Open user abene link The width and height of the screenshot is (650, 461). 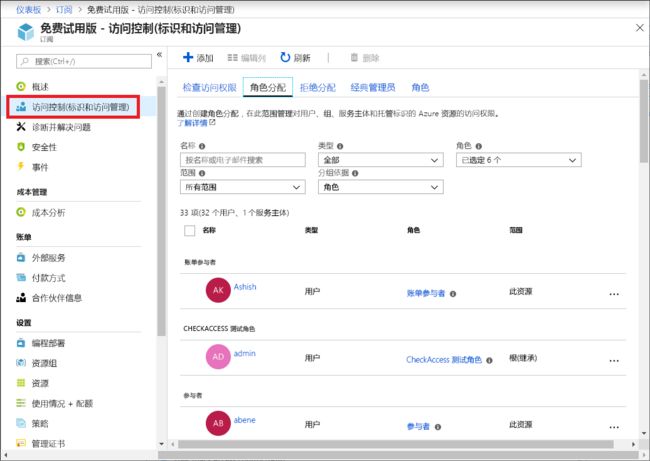click(x=245, y=420)
